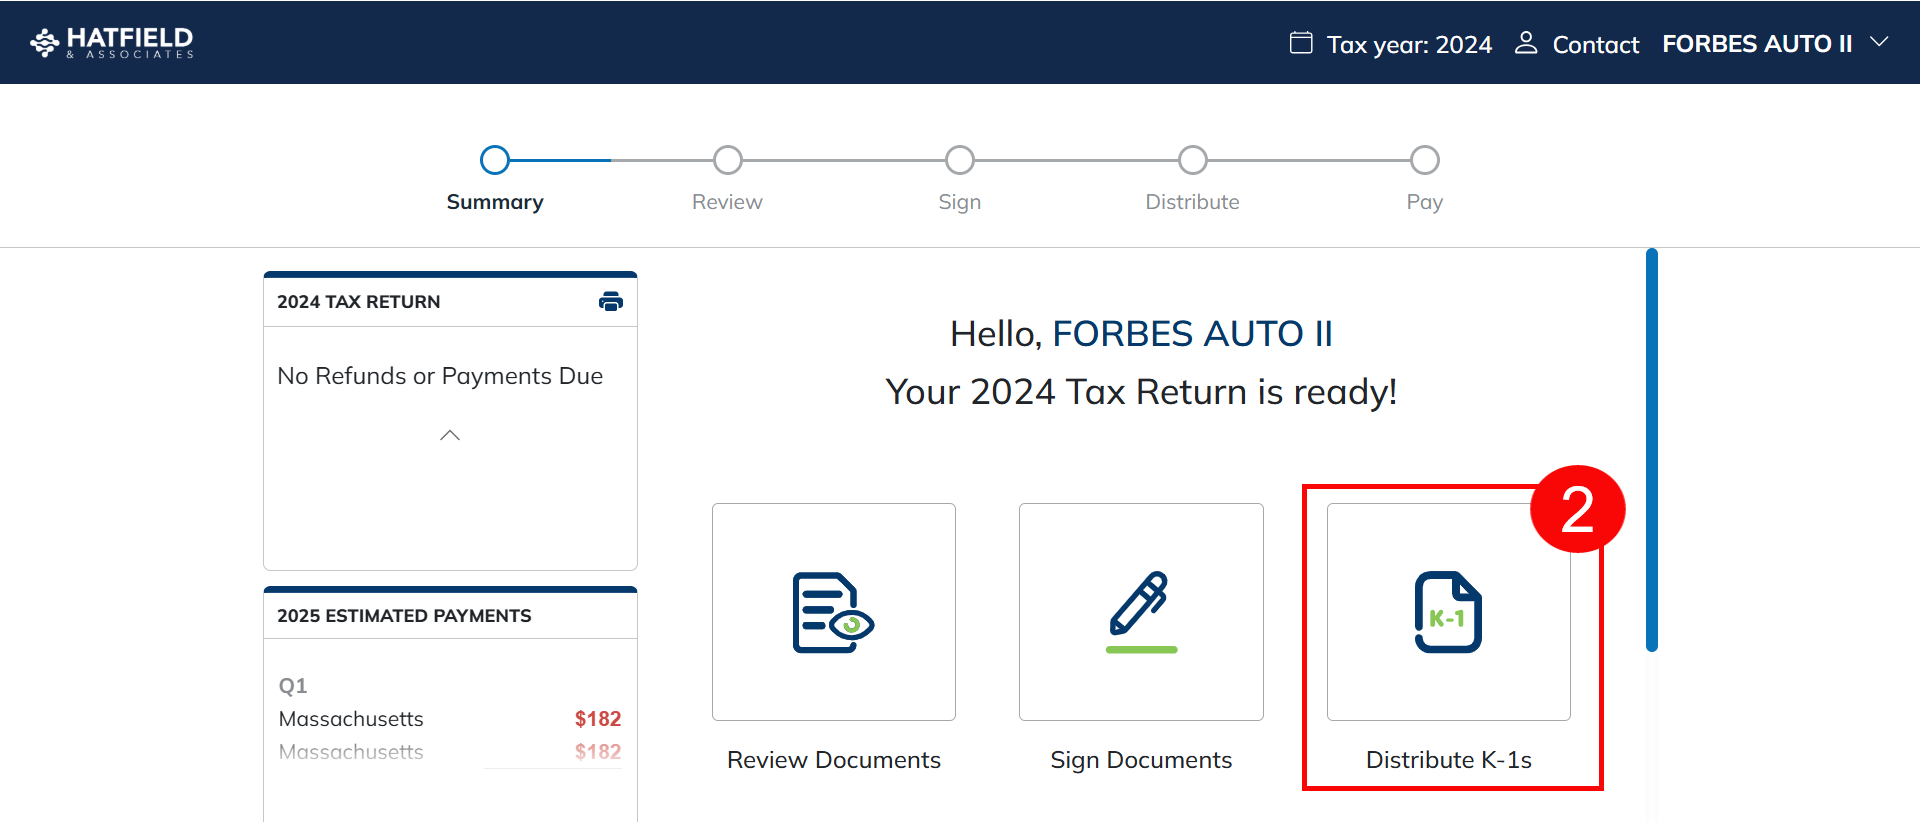Open the Sign Documents pencil tile
This screenshot has height=822, width=1920.
point(1141,612)
